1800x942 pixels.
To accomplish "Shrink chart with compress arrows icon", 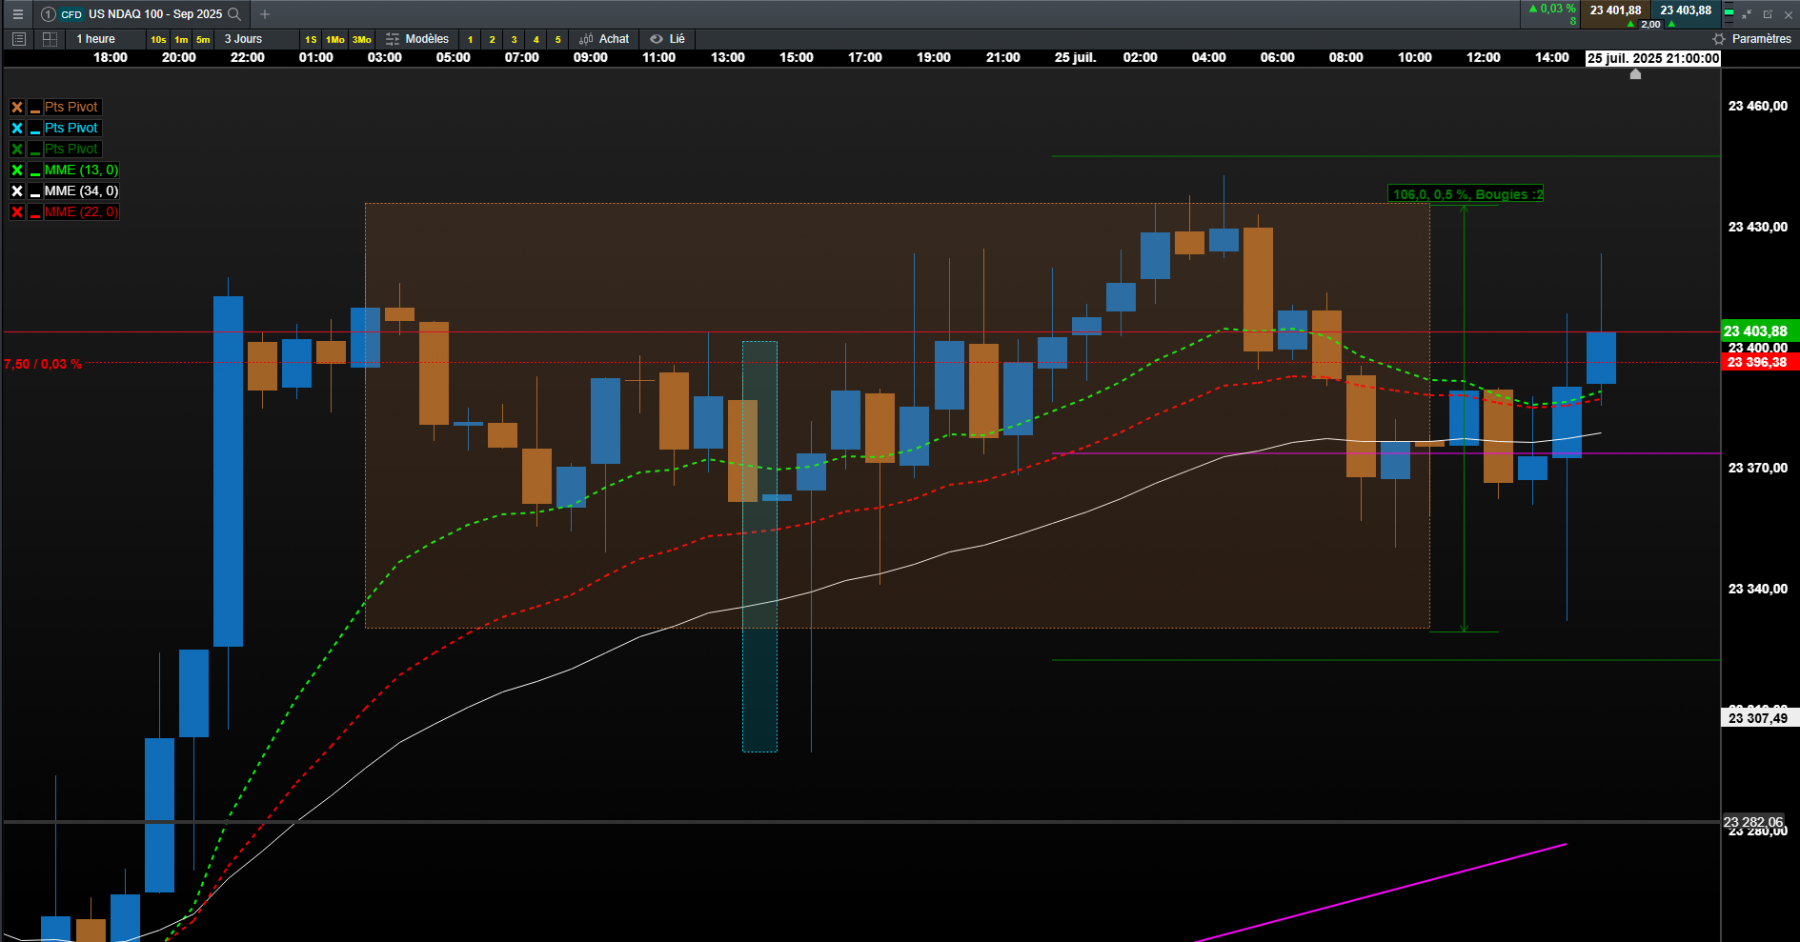I will [1747, 14].
